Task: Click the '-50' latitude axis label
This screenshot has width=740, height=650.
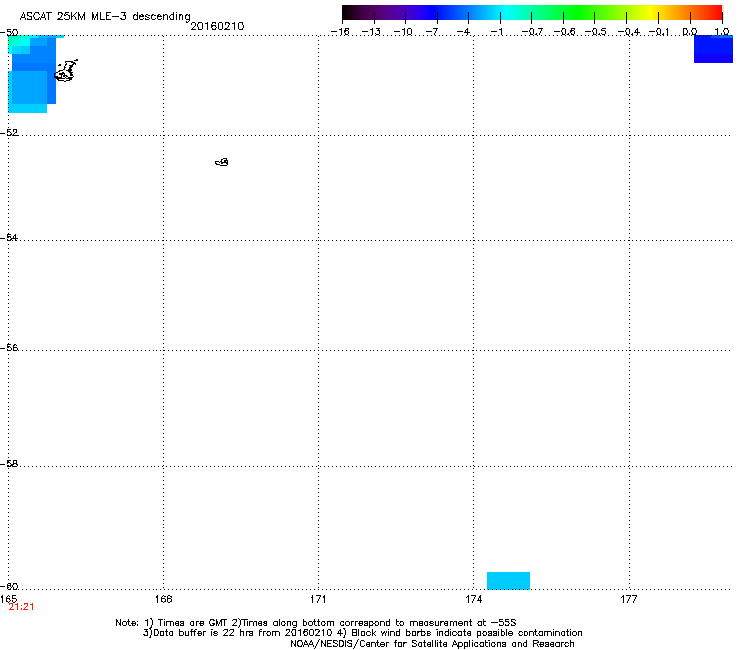Action: 9,33
